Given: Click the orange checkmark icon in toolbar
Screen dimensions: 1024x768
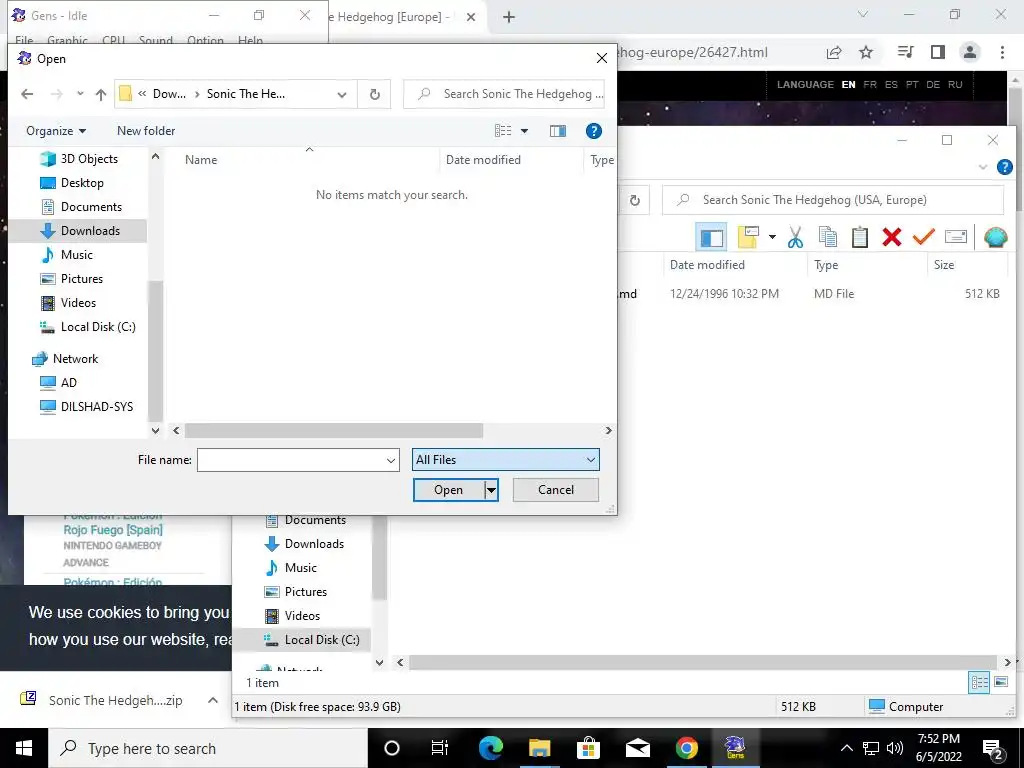Looking at the screenshot, I should 923,236.
